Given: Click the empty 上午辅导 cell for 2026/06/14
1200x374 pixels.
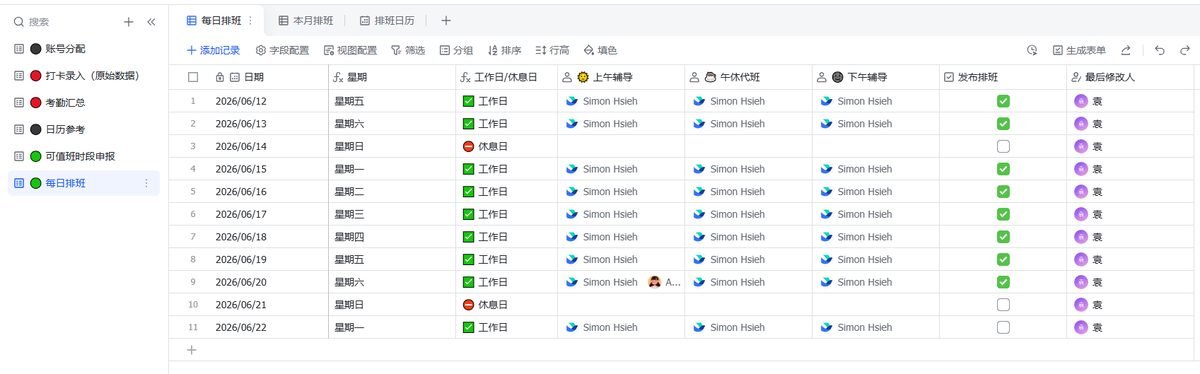Looking at the screenshot, I should tap(621, 146).
